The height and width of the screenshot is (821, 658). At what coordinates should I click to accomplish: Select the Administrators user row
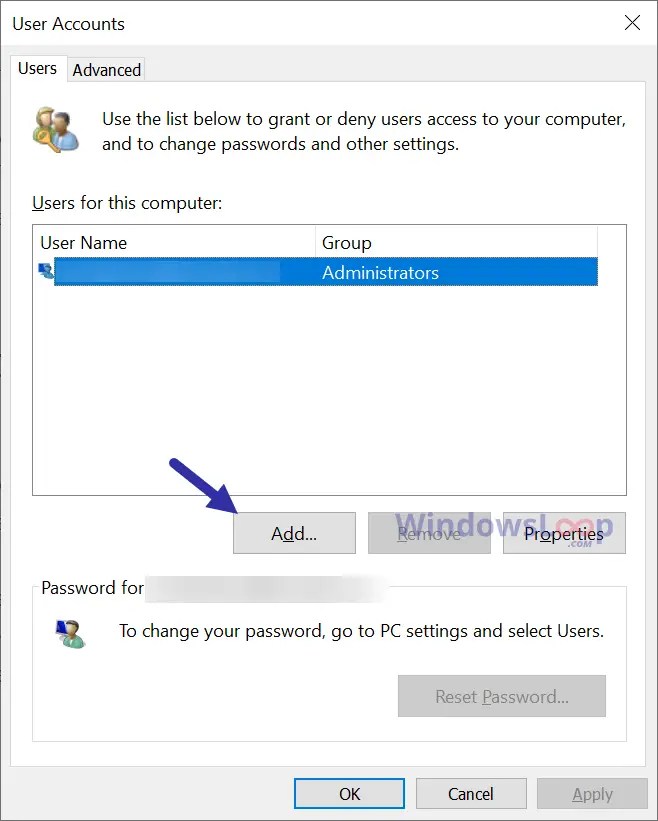(318, 271)
